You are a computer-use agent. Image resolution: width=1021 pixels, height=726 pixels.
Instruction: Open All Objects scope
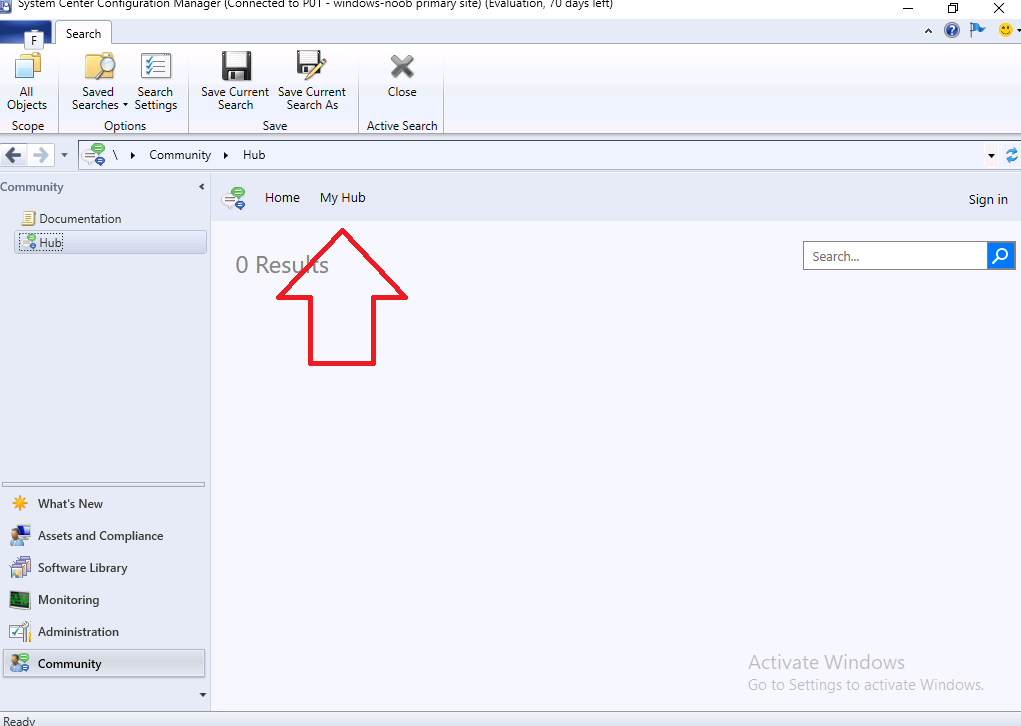[27, 82]
